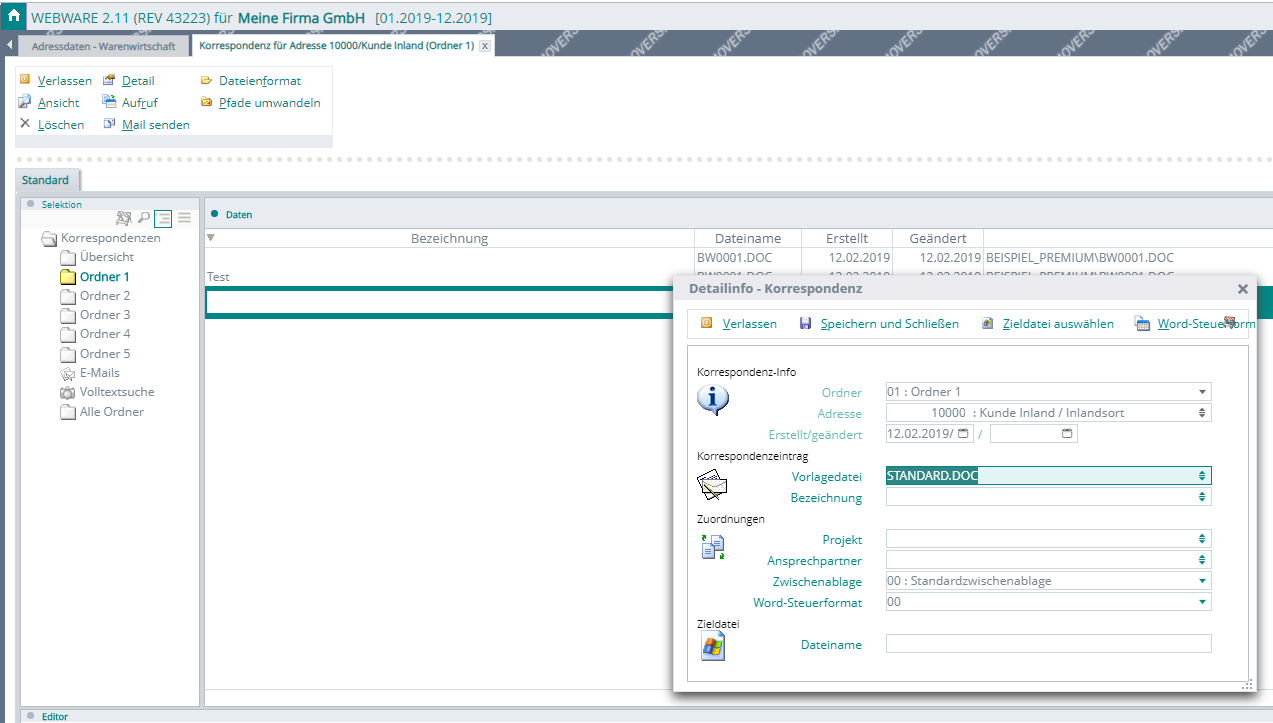Click the Dateienformat link in the toolbar
Viewport: 1273px width, 723px height.
pos(260,81)
